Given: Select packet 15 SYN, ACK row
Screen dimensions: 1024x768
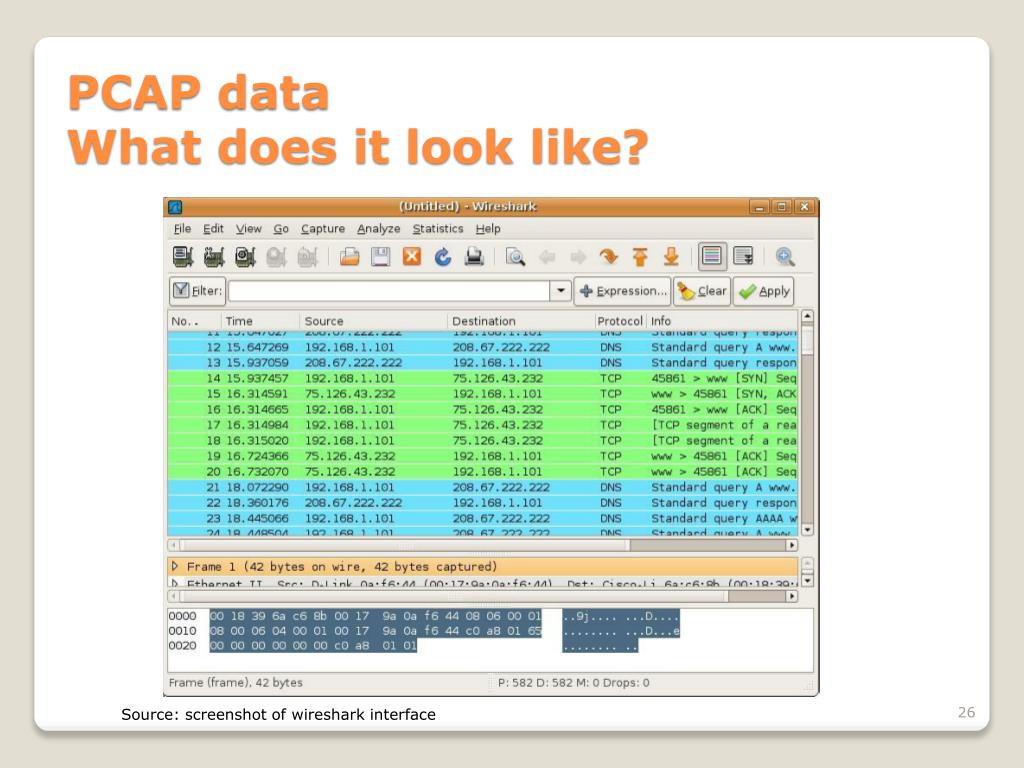Looking at the screenshot, I should tap(483, 394).
